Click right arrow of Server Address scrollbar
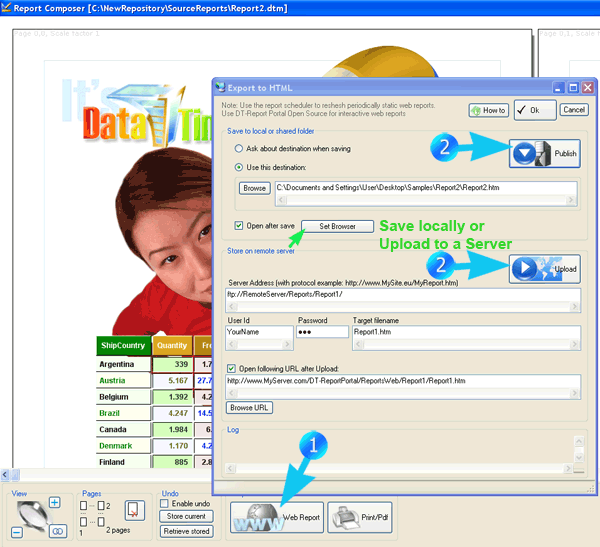The image size is (600, 547). (574, 306)
